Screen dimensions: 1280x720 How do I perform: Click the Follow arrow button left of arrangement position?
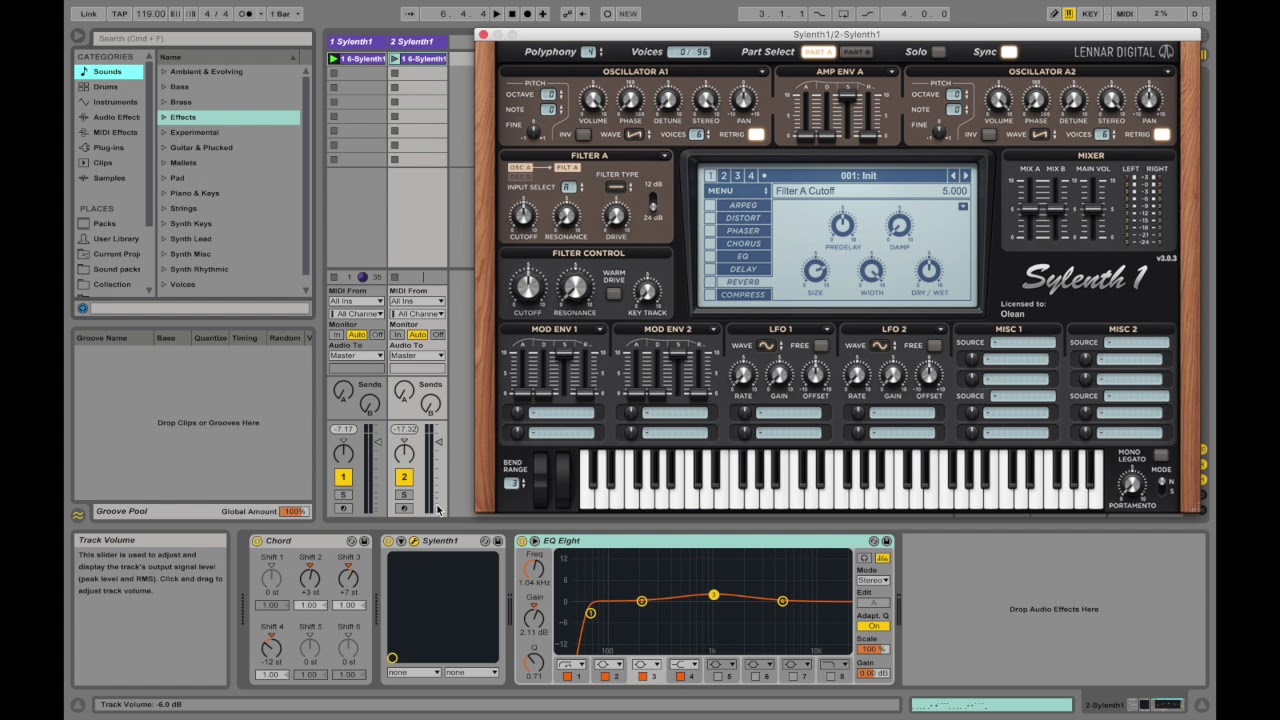click(x=409, y=14)
